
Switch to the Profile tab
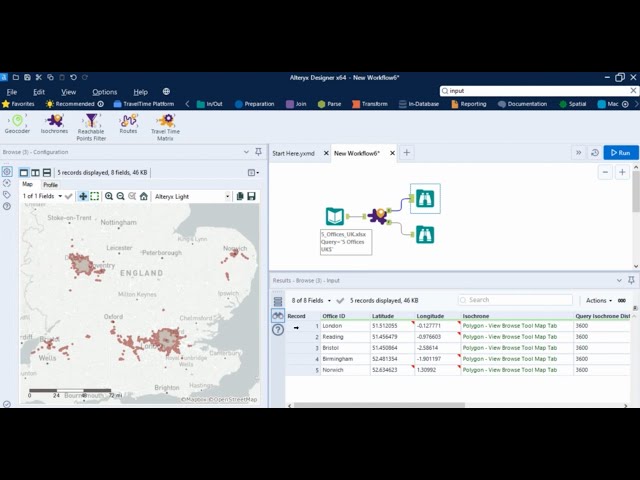51,184
